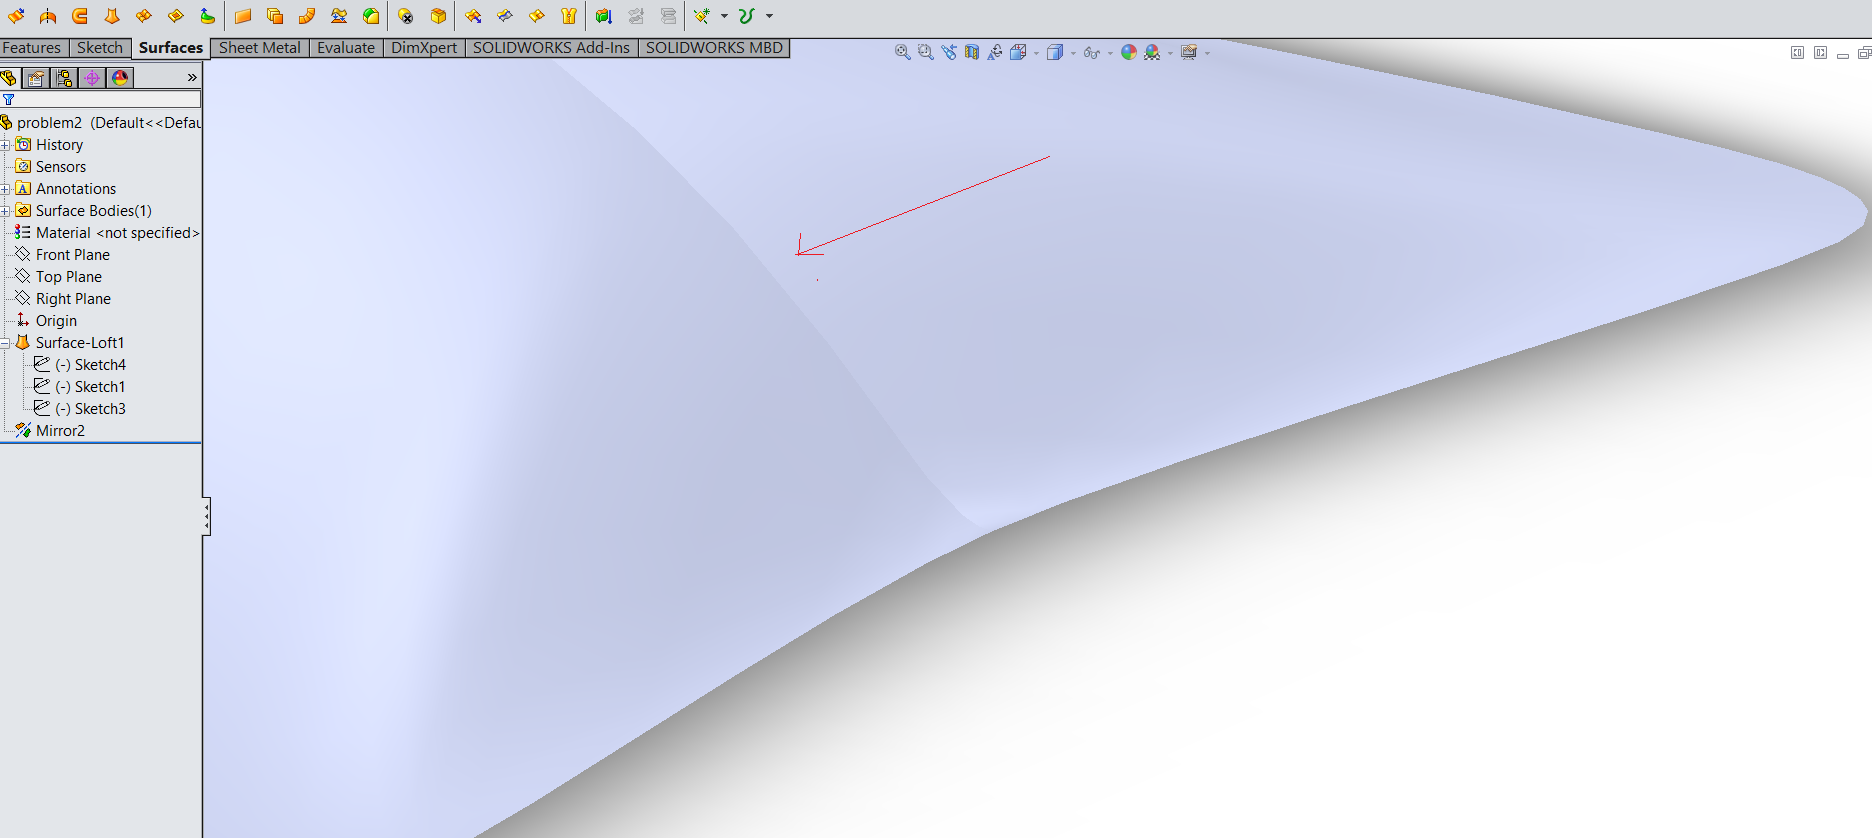Viewport: 1872px width, 838px height.
Task: Open the SOLIDWORKS MBD tab
Action: click(x=714, y=48)
